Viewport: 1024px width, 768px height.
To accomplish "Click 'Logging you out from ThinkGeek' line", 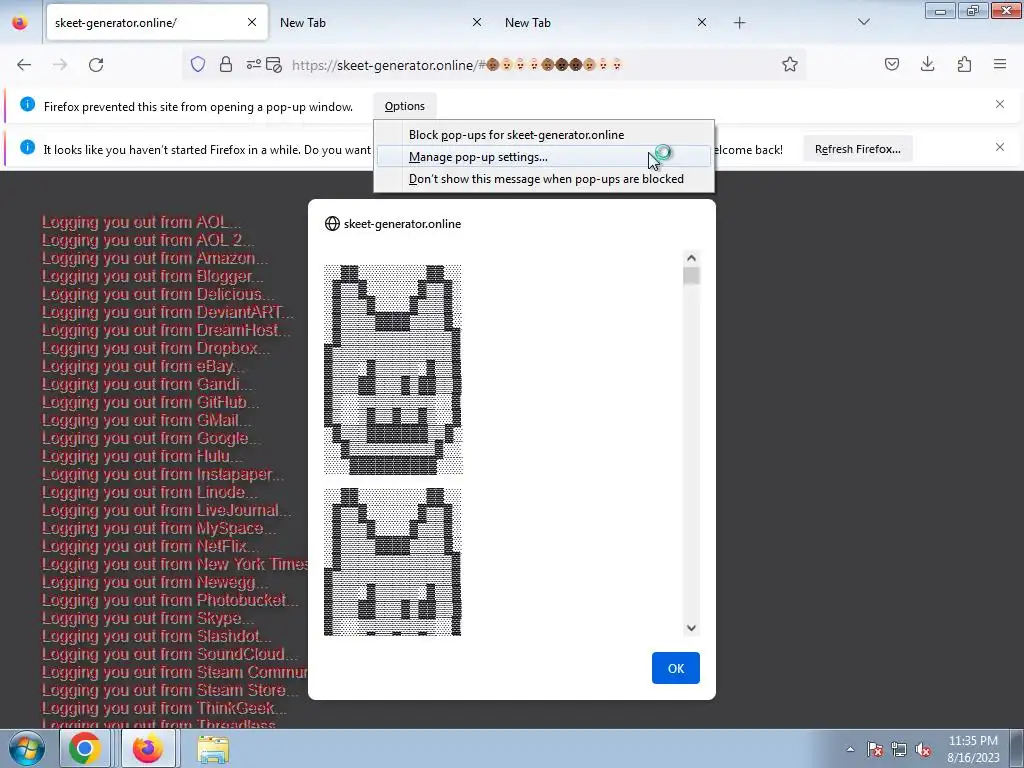I will pyautogui.click(x=165, y=708).
